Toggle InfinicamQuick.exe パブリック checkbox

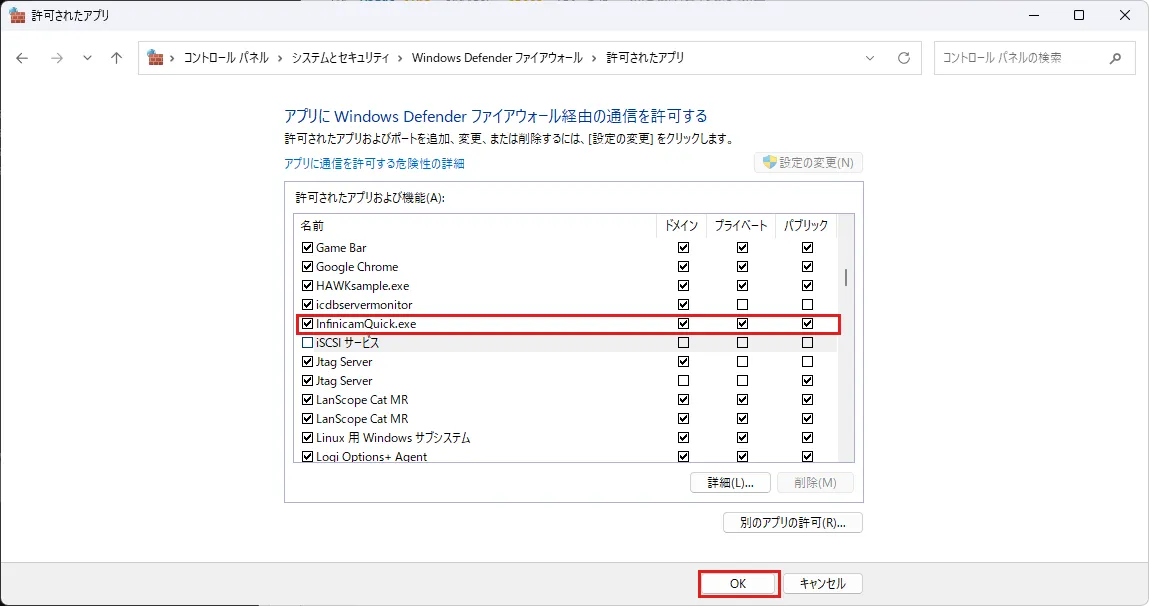coord(808,324)
